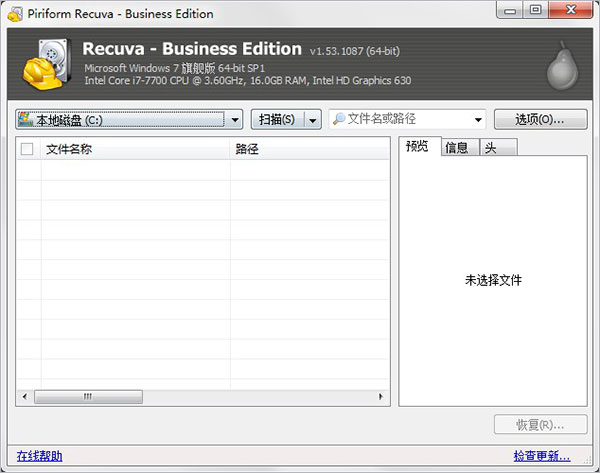Click the local disk C: drive icon
Screen dimensions: 600x473
[25, 120]
